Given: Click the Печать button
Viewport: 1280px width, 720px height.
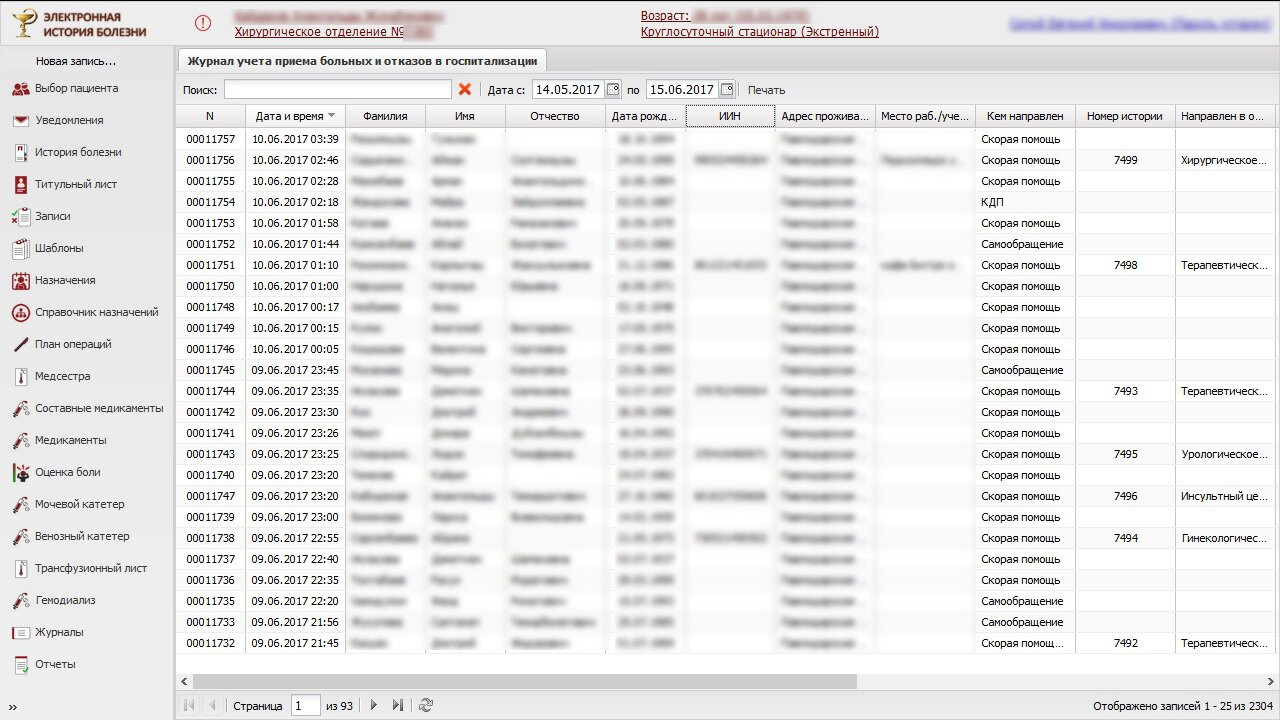Looking at the screenshot, I should [x=766, y=90].
